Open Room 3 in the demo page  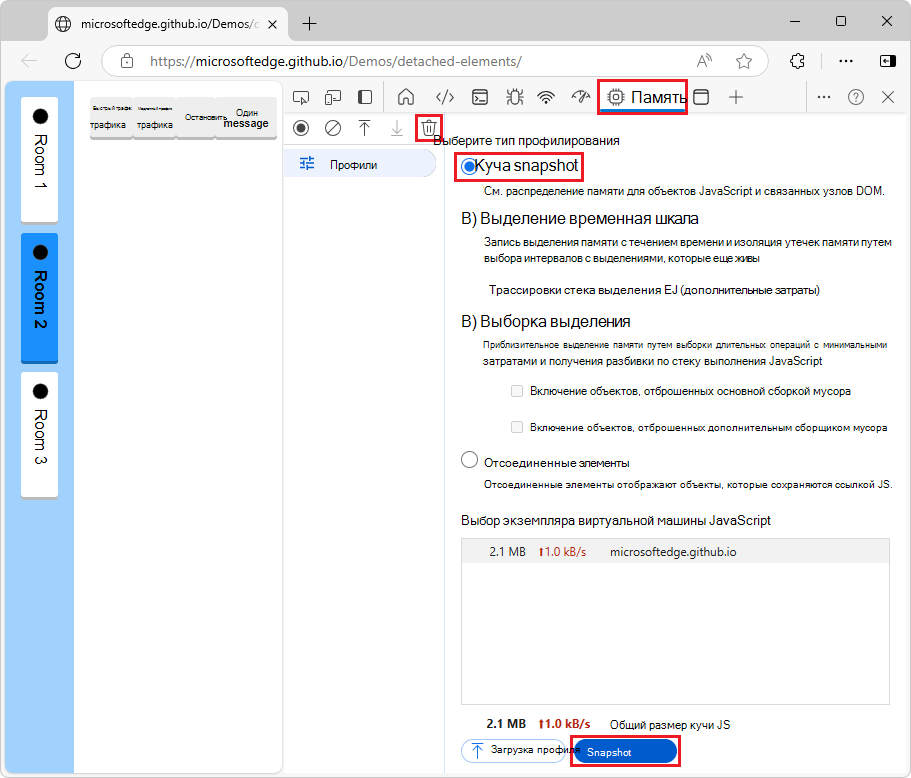pos(40,435)
